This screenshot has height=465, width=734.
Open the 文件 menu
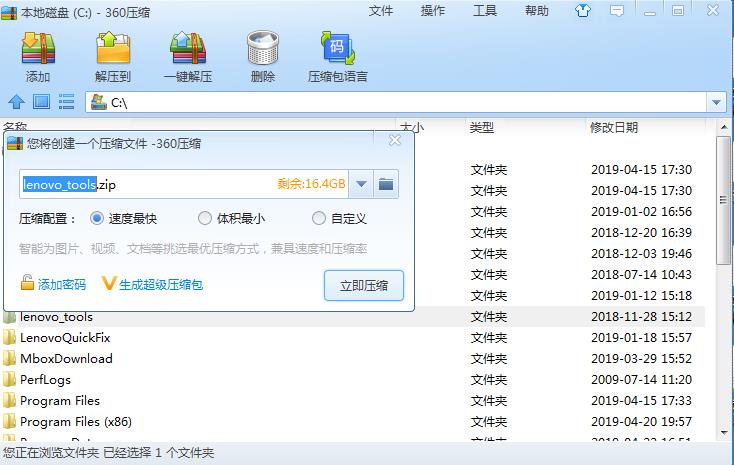381,11
